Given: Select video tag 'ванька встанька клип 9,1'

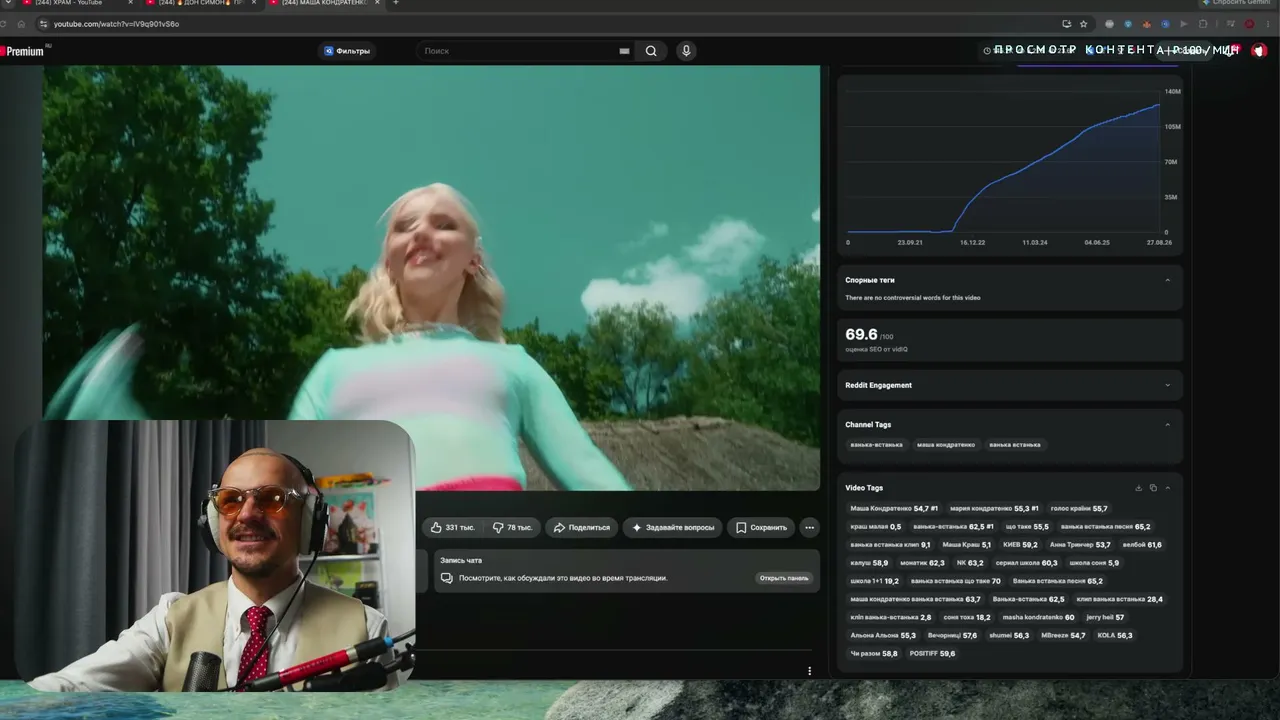Looking at the screenshot, I should click(x=890, y=545).
